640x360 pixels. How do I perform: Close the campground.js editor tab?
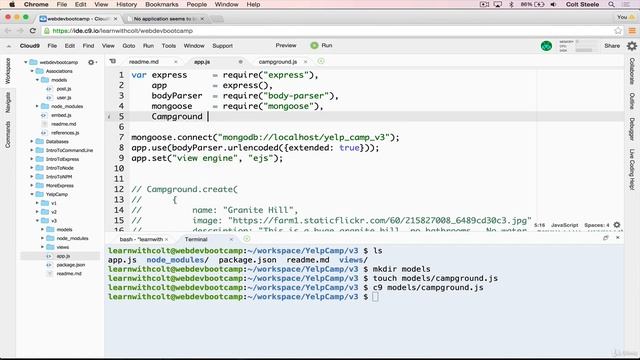(305, 62)
